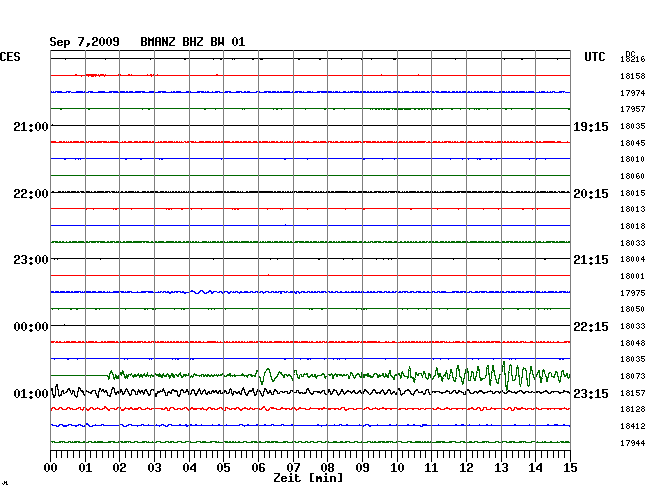The height and width of the screenshot is (494, 650).
Task: Click the DC value 17944
Action: 633,443
